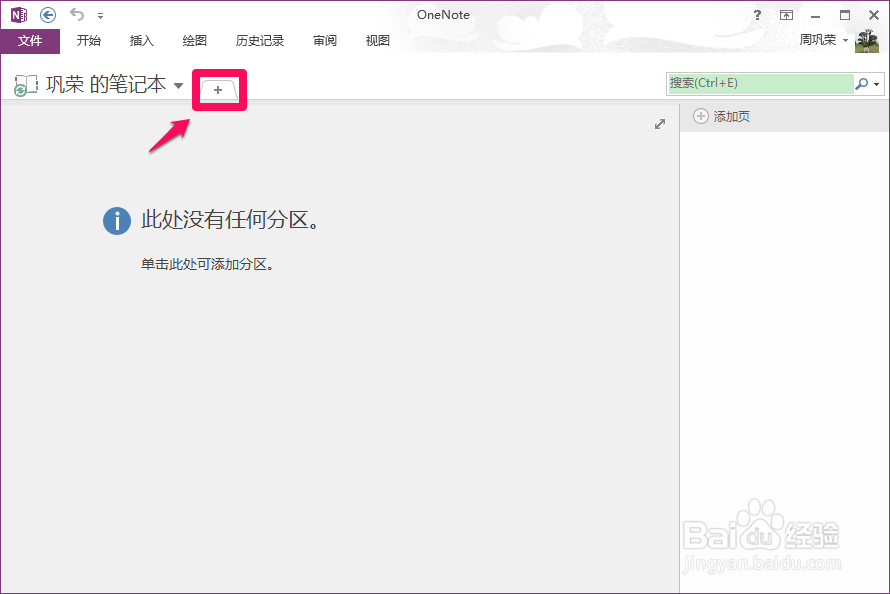This screenshot has height=594, width=890.
Task: Switch to the 绘图 ribbon tab
Action: 195,41
